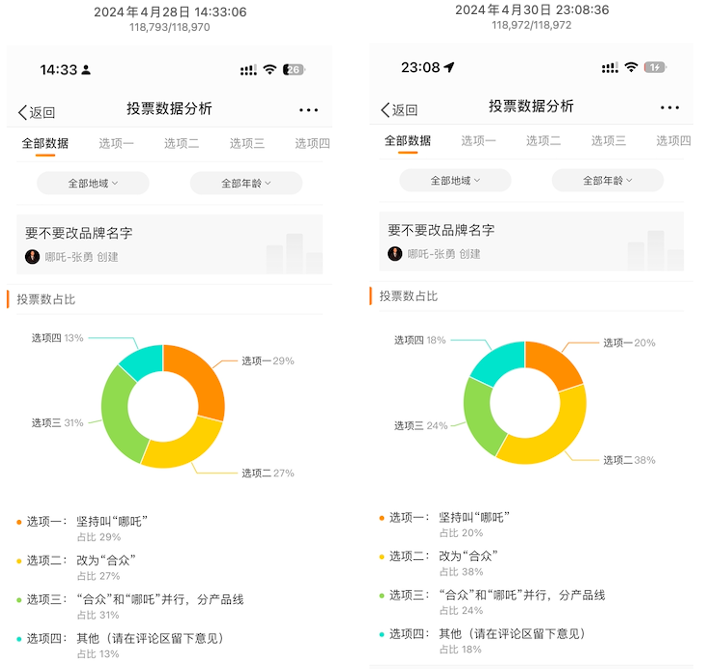Click creator avatar in right poll card
Screen dimensions: 702x669
pyautogui.click(x=394, y=253)
